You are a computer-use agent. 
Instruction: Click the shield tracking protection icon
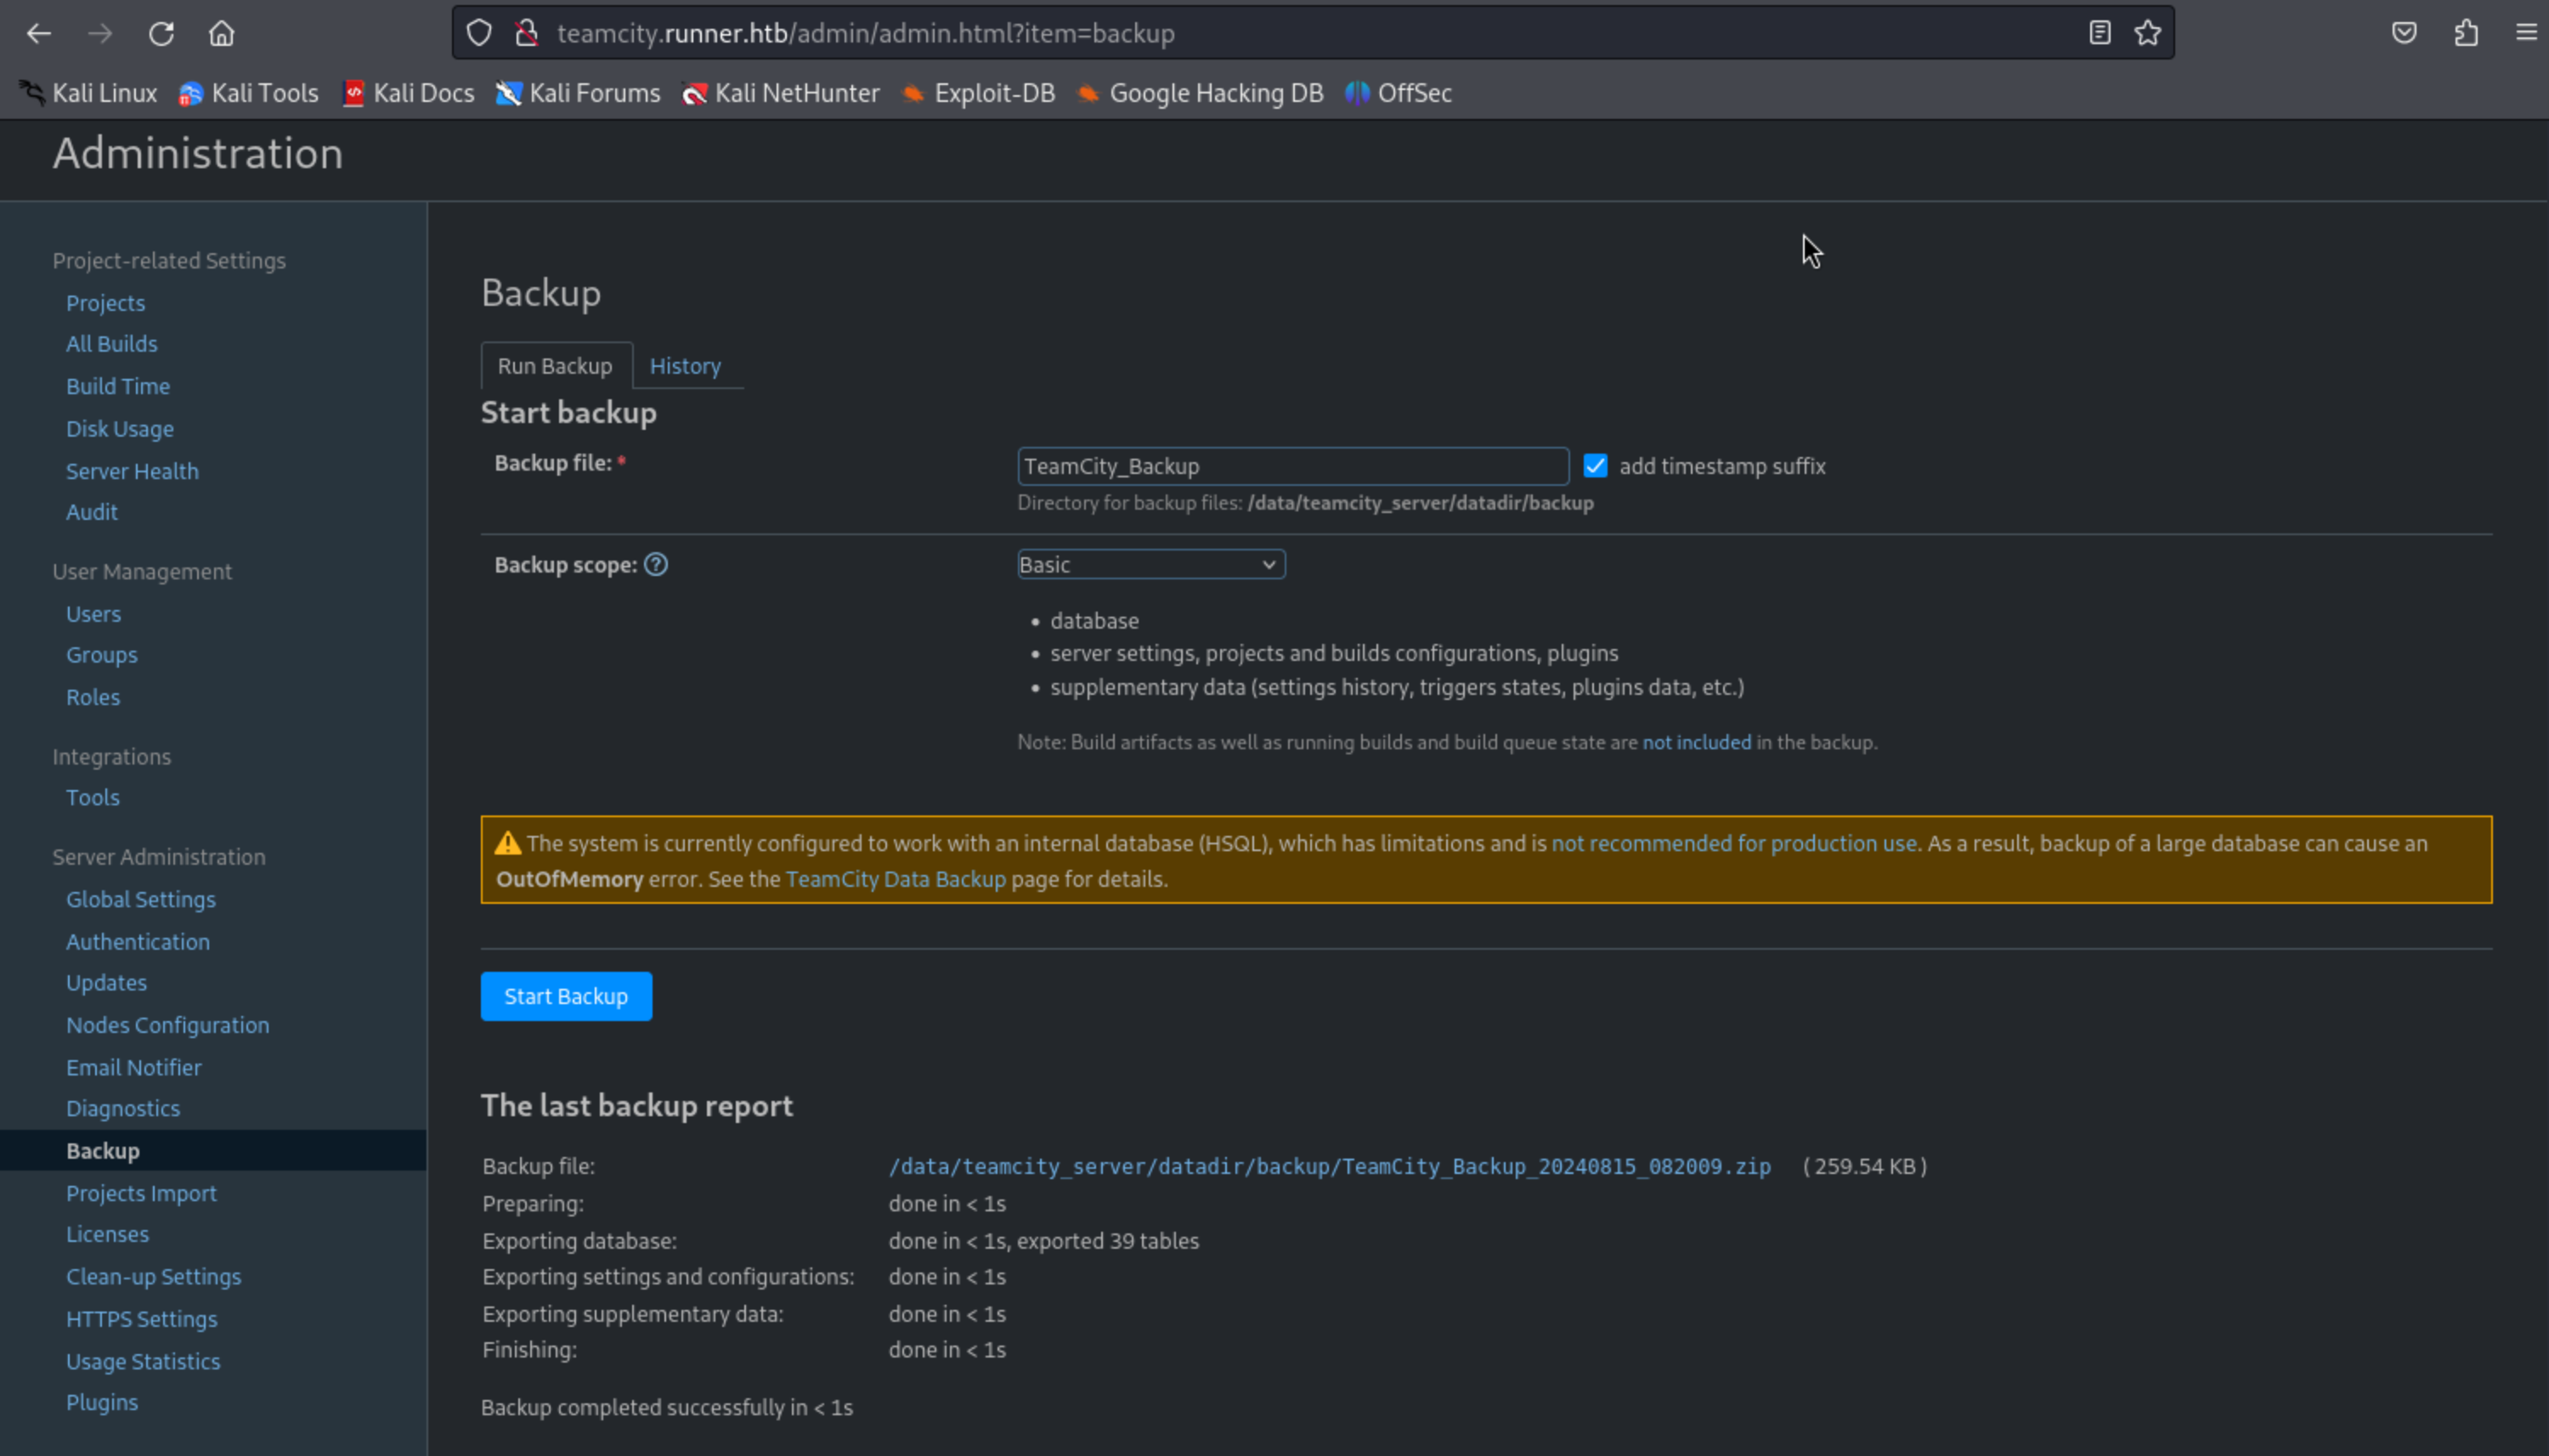pyautogui.click(x=479, y=33)
